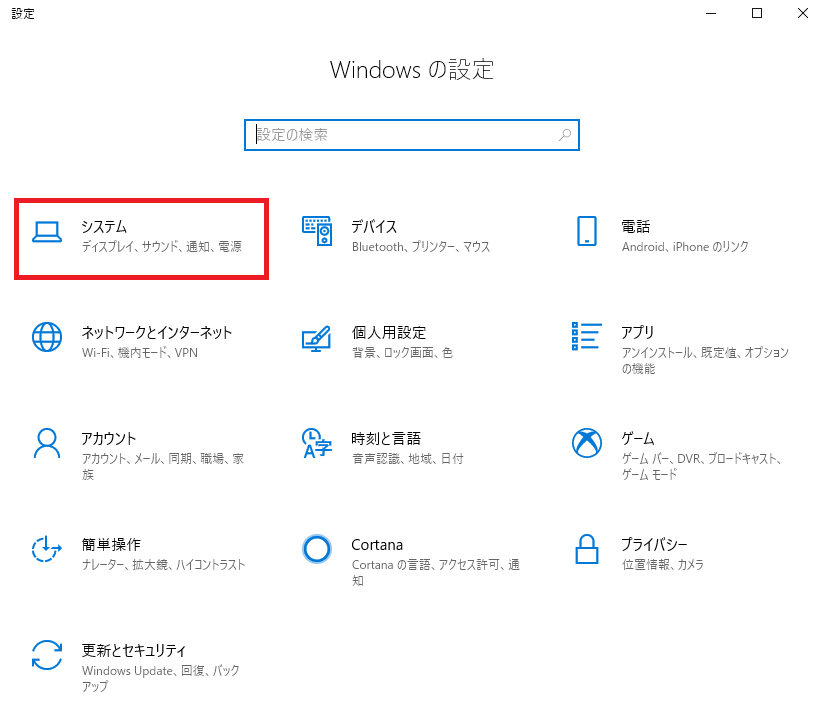821x711 pixels.
Task: Click the text アカウント、メール、同期、職場、家族
Action: pos(163,466)
